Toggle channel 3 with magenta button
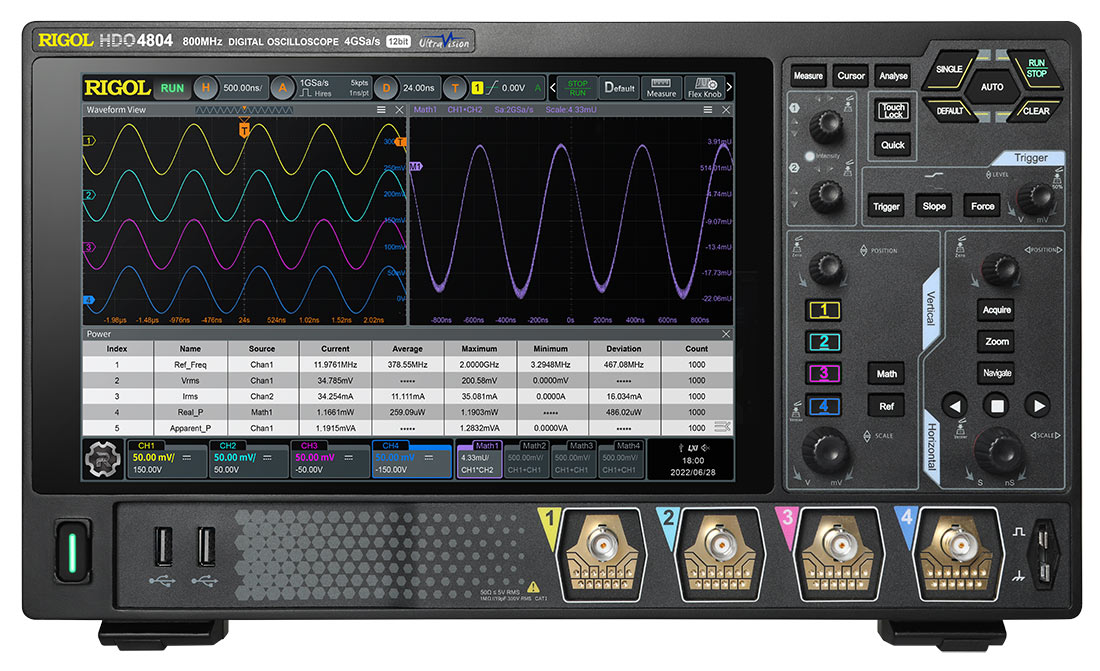 click(823, 374)
